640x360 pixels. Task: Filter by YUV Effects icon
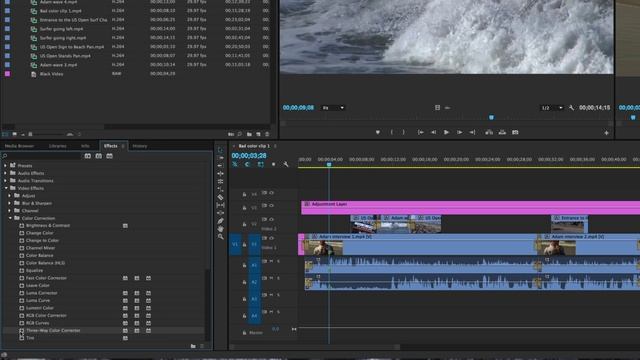(109, 156)
